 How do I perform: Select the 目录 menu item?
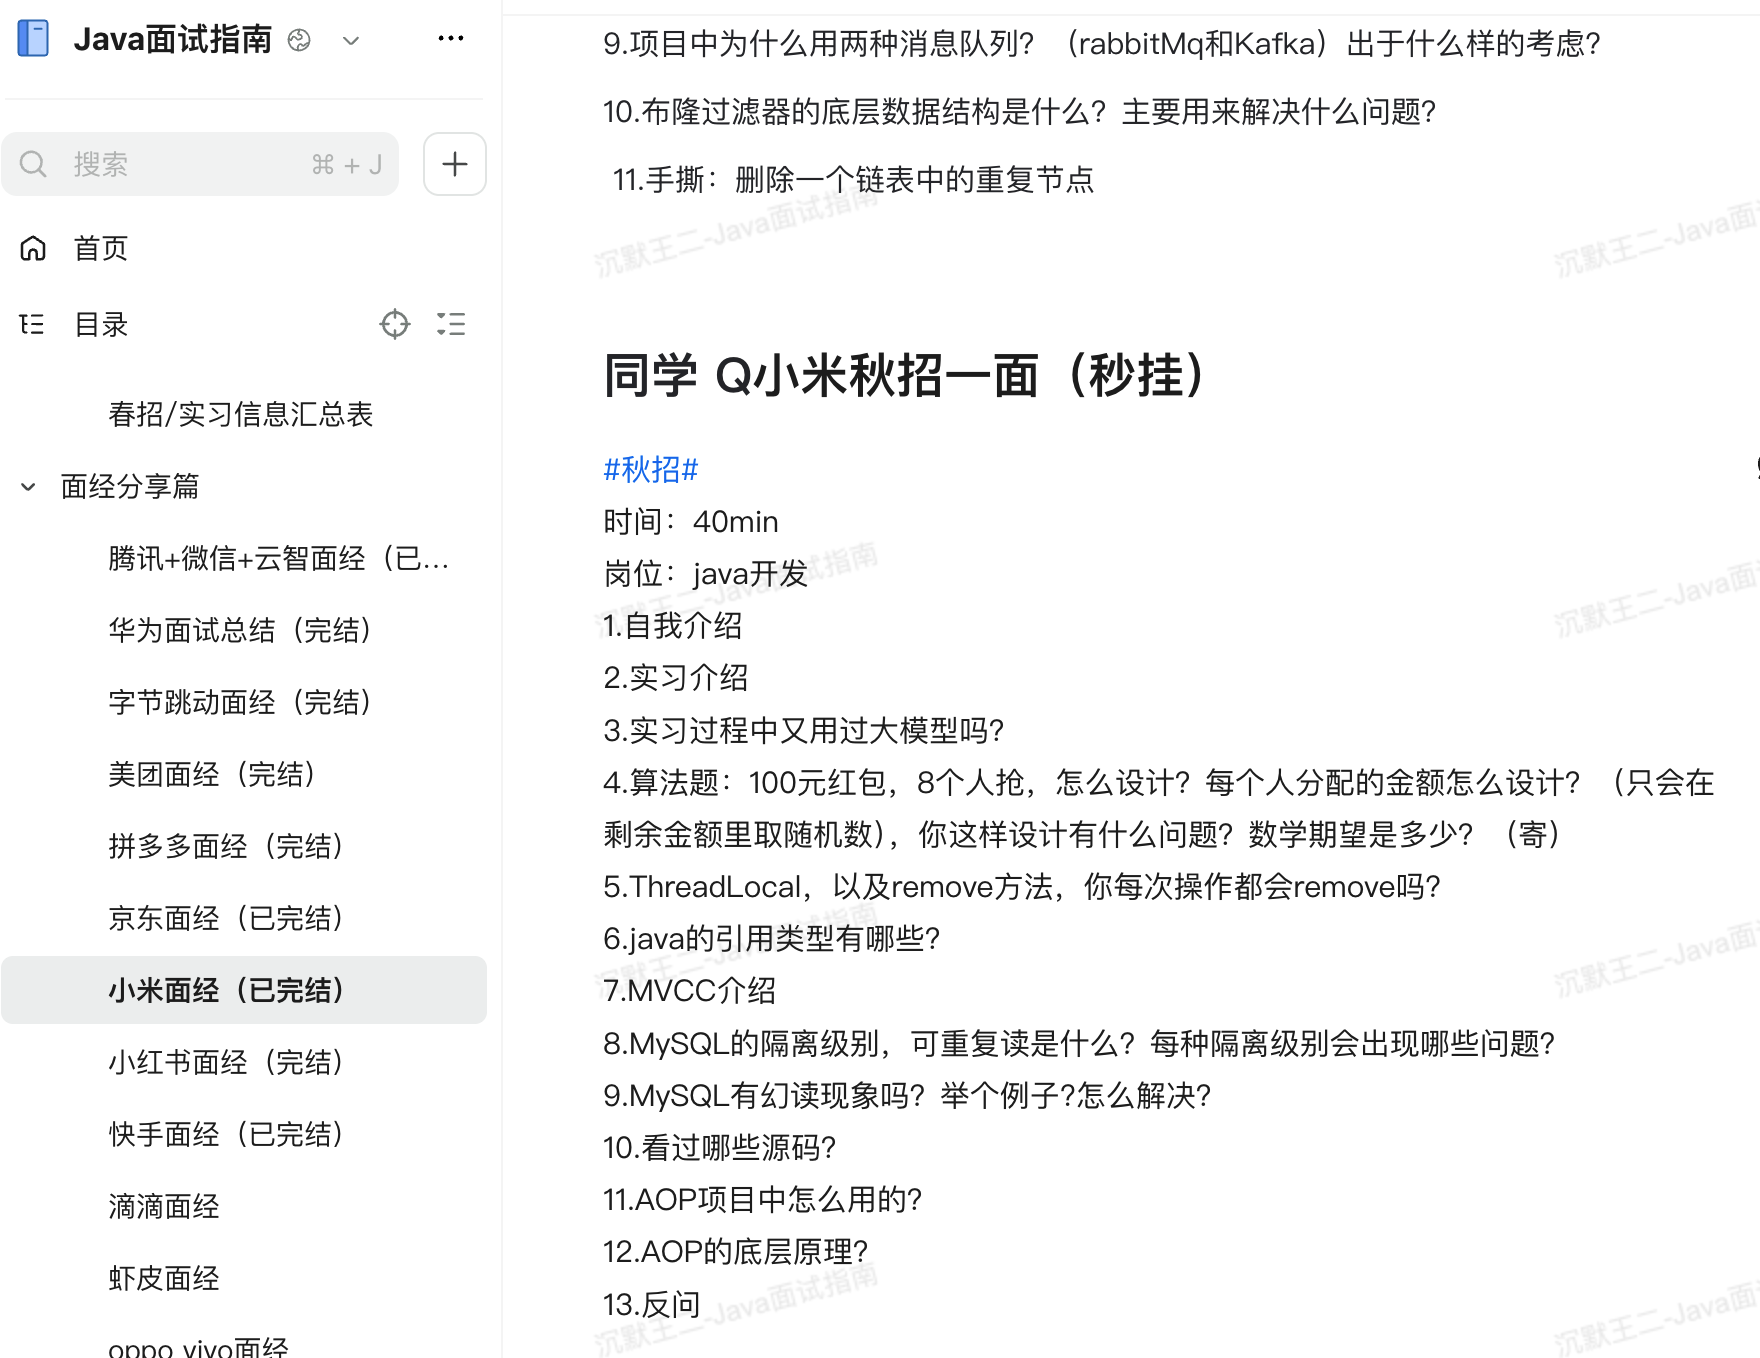(x=100, y=324)
